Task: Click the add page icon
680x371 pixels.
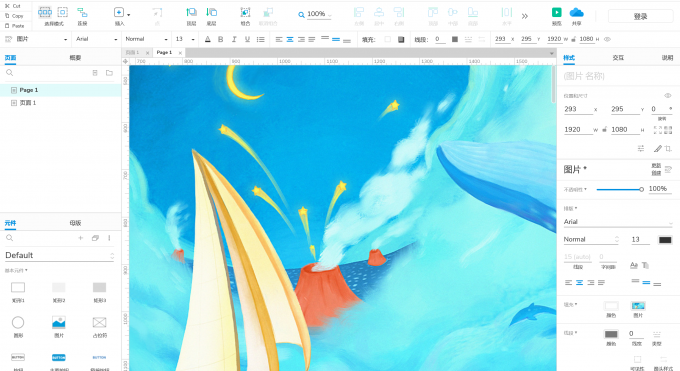Action: tap(95, 73)
